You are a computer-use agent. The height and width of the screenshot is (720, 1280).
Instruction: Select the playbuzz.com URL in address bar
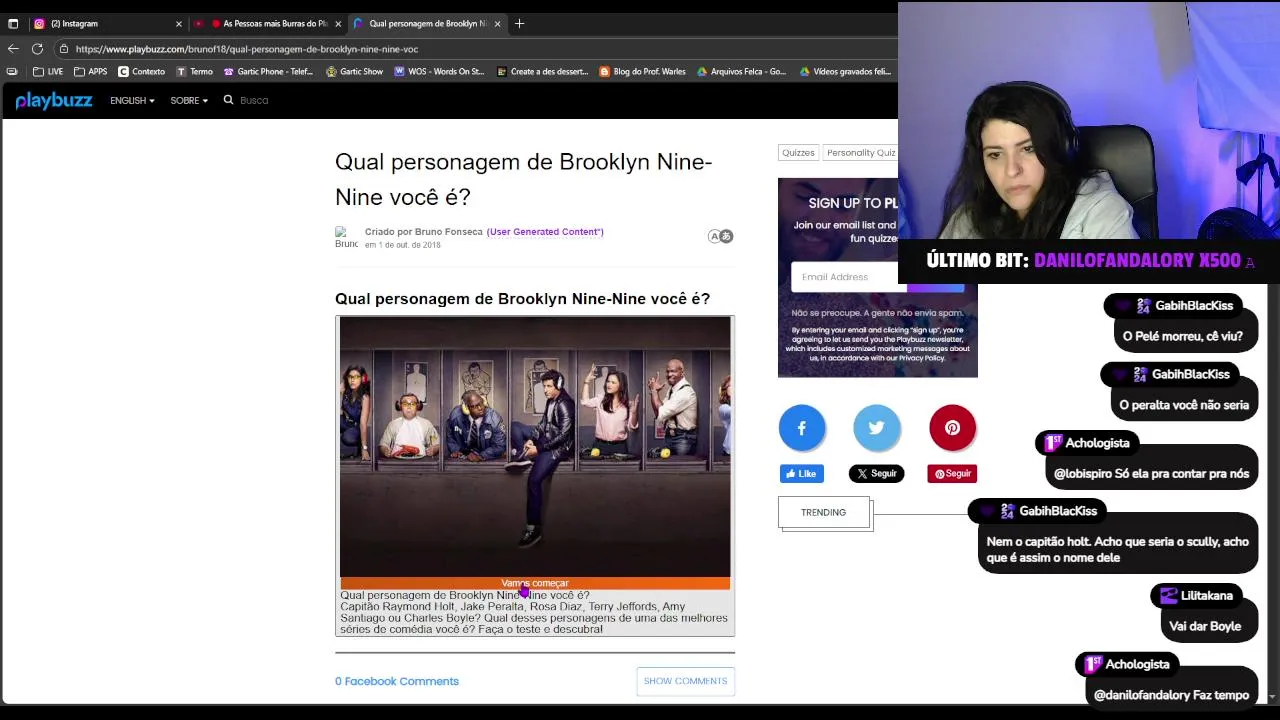246,49
